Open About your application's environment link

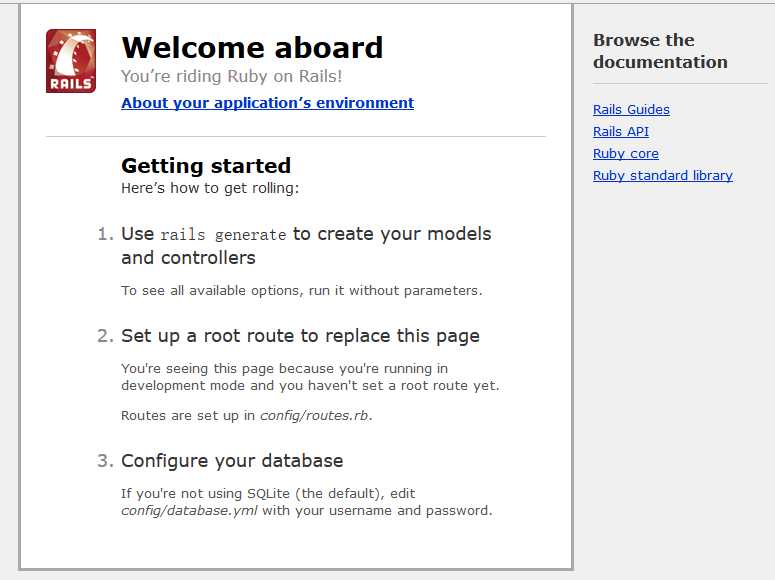[267, 103]
